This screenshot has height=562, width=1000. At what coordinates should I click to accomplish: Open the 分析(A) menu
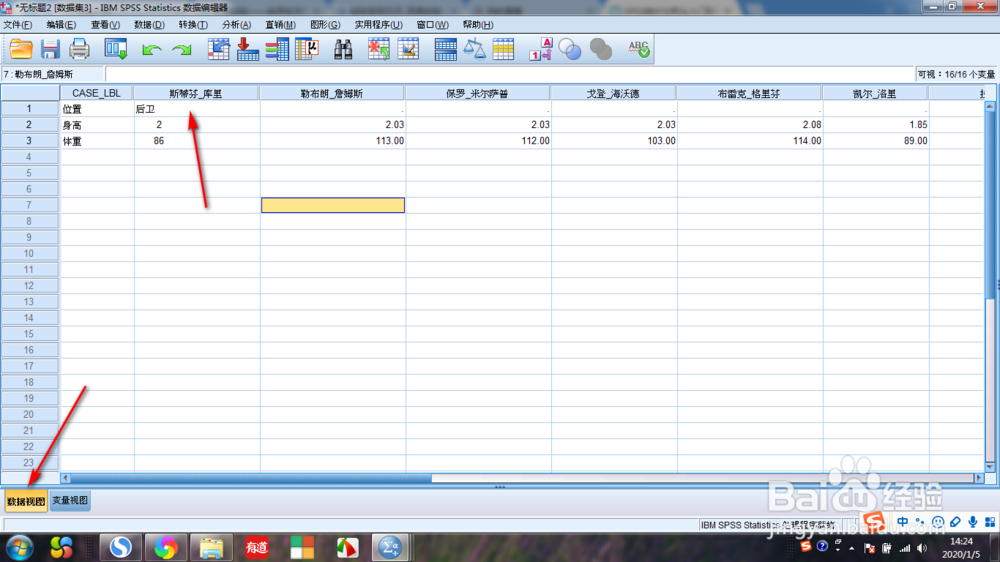[x=236, y=25]
